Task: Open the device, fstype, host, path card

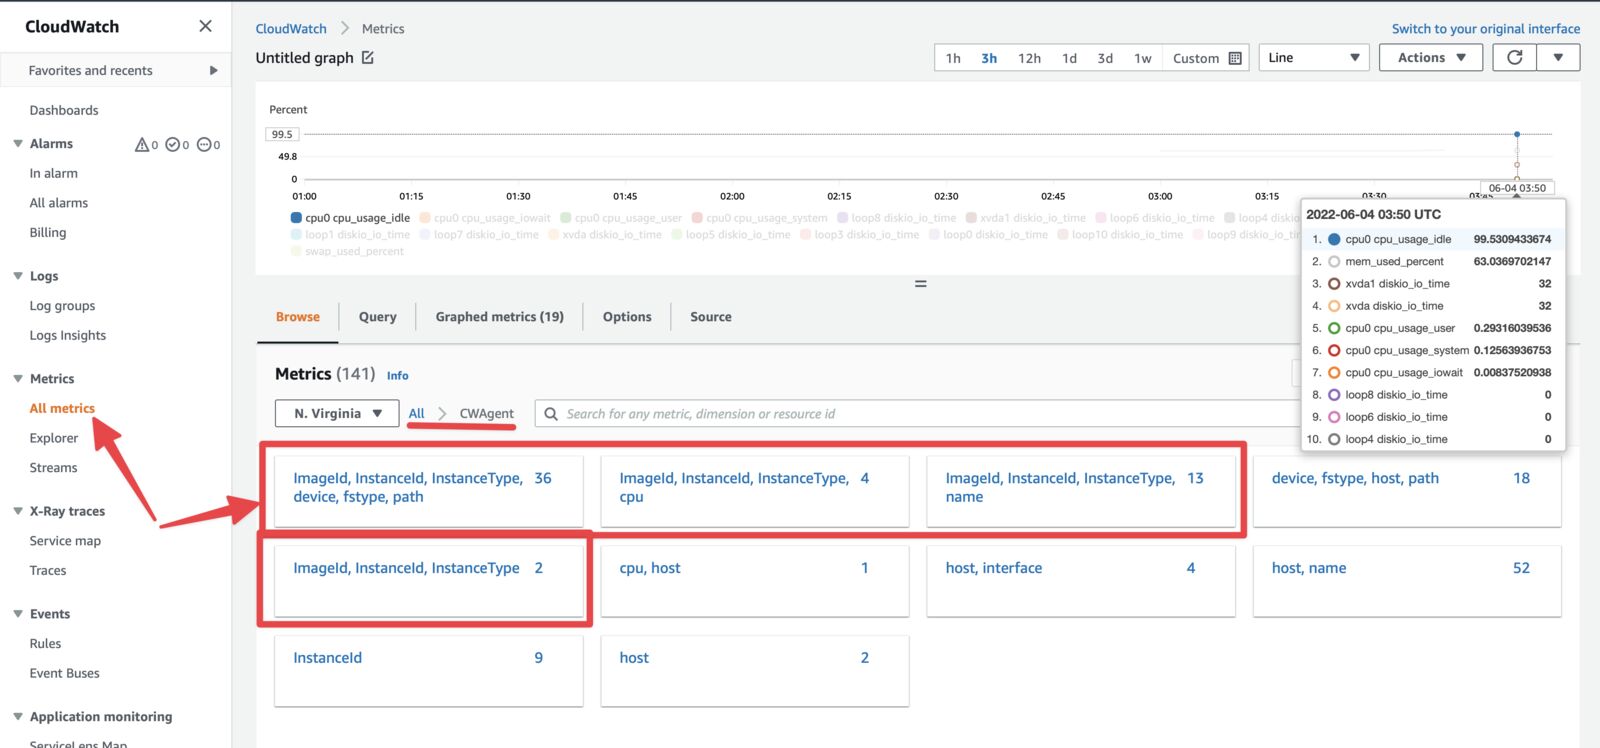Action: click(1407, 491)
